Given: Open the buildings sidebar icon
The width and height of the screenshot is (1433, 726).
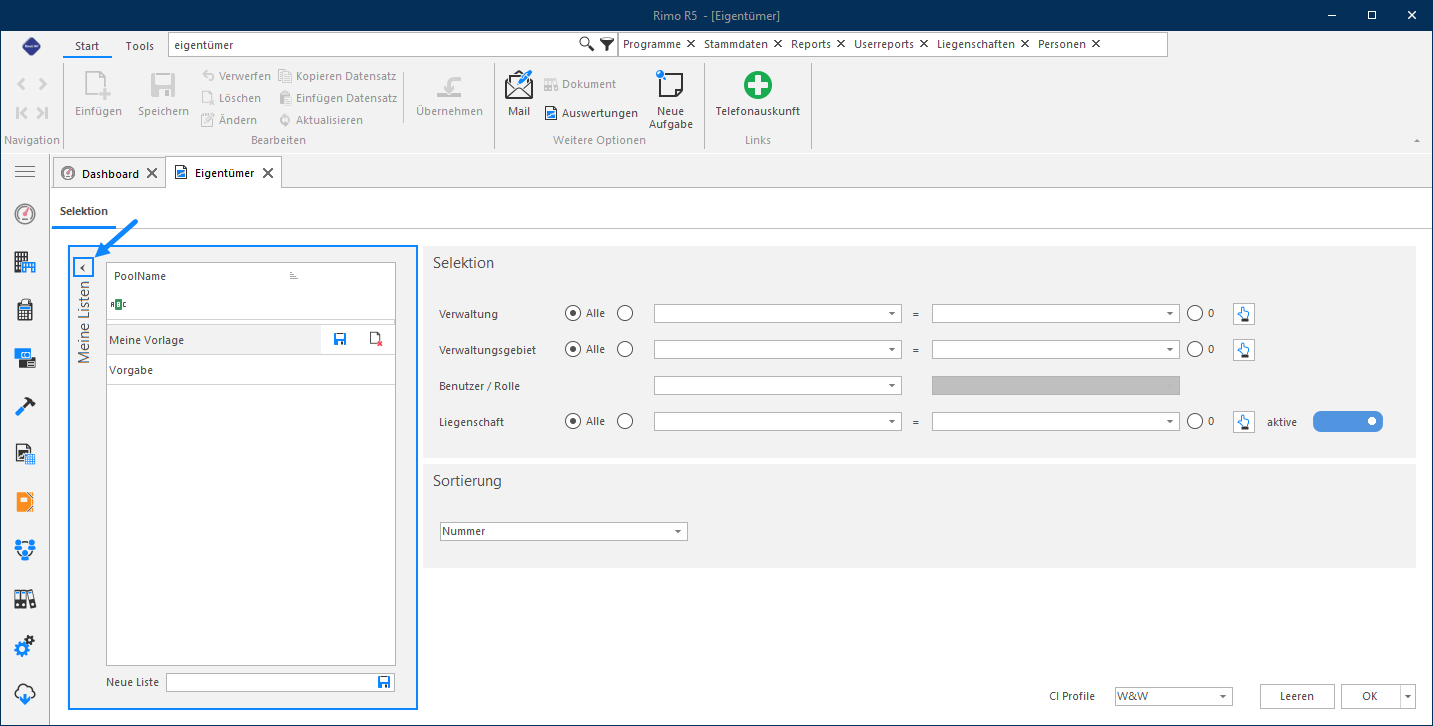Looking at the screenshot, I should point(25,262).
